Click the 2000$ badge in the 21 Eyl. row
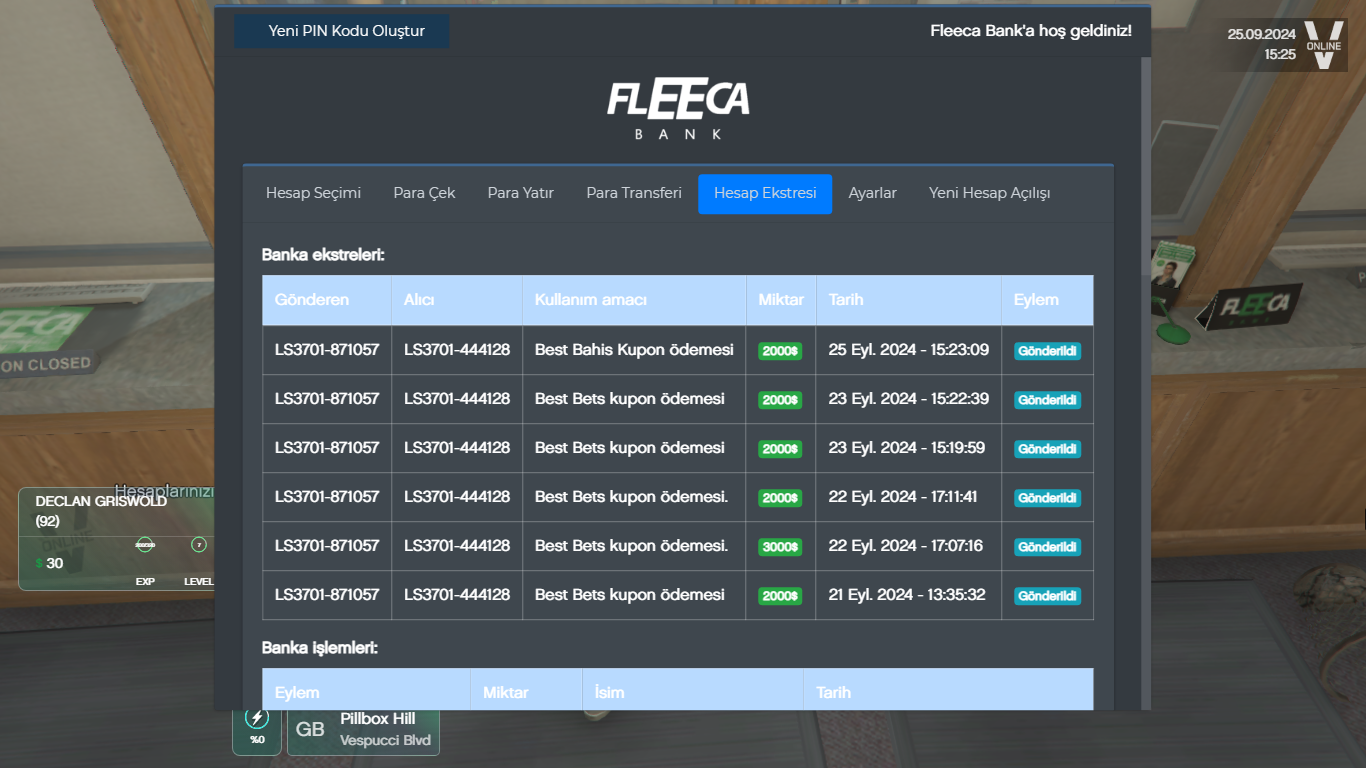Viewport: 1366px width, 768px height. click(x=780, y=596)
